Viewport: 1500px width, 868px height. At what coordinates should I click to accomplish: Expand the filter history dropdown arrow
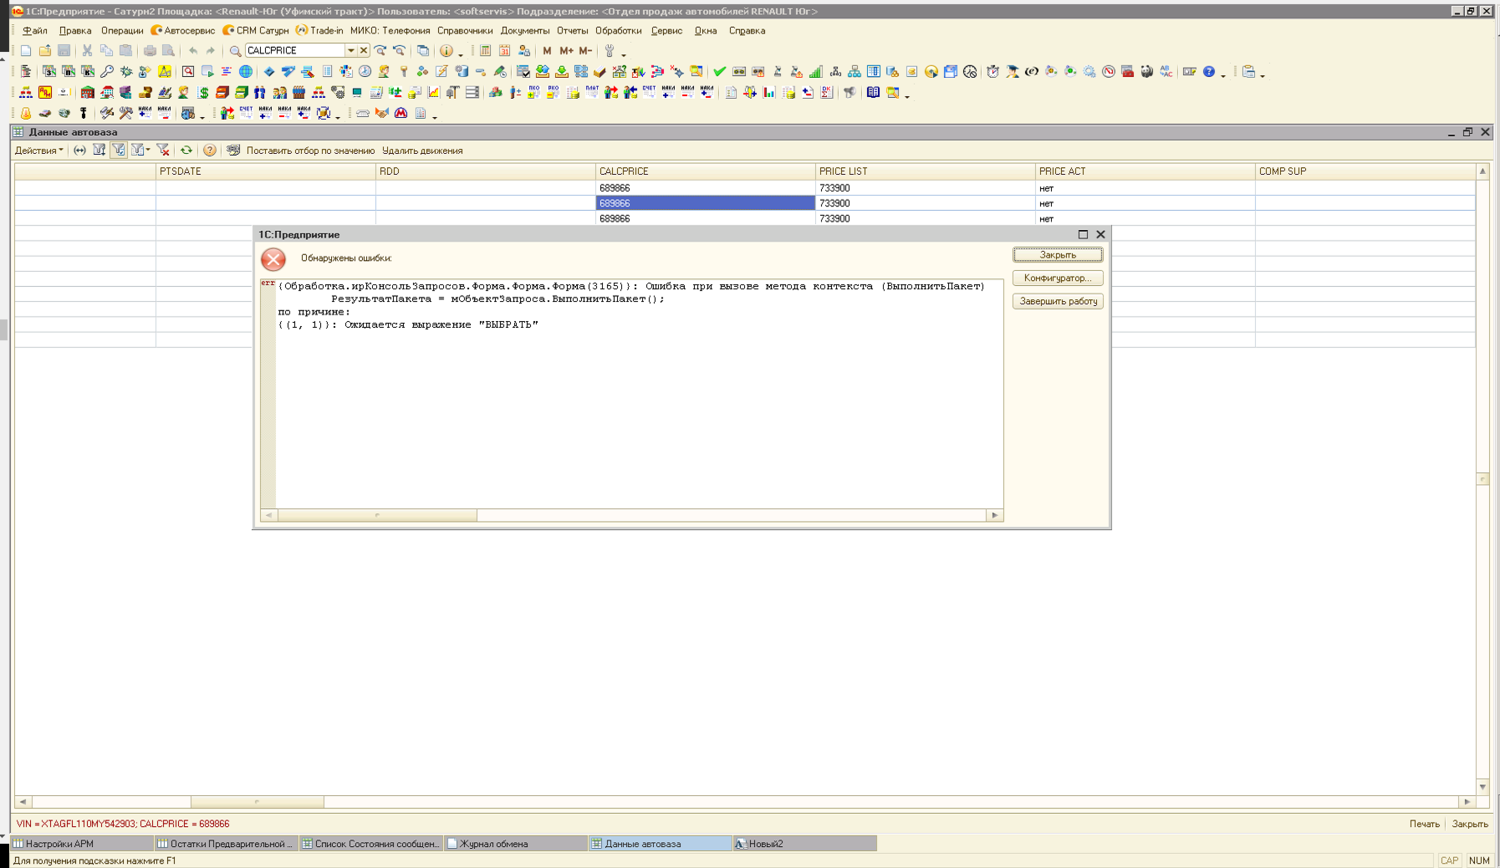(148, 151)
